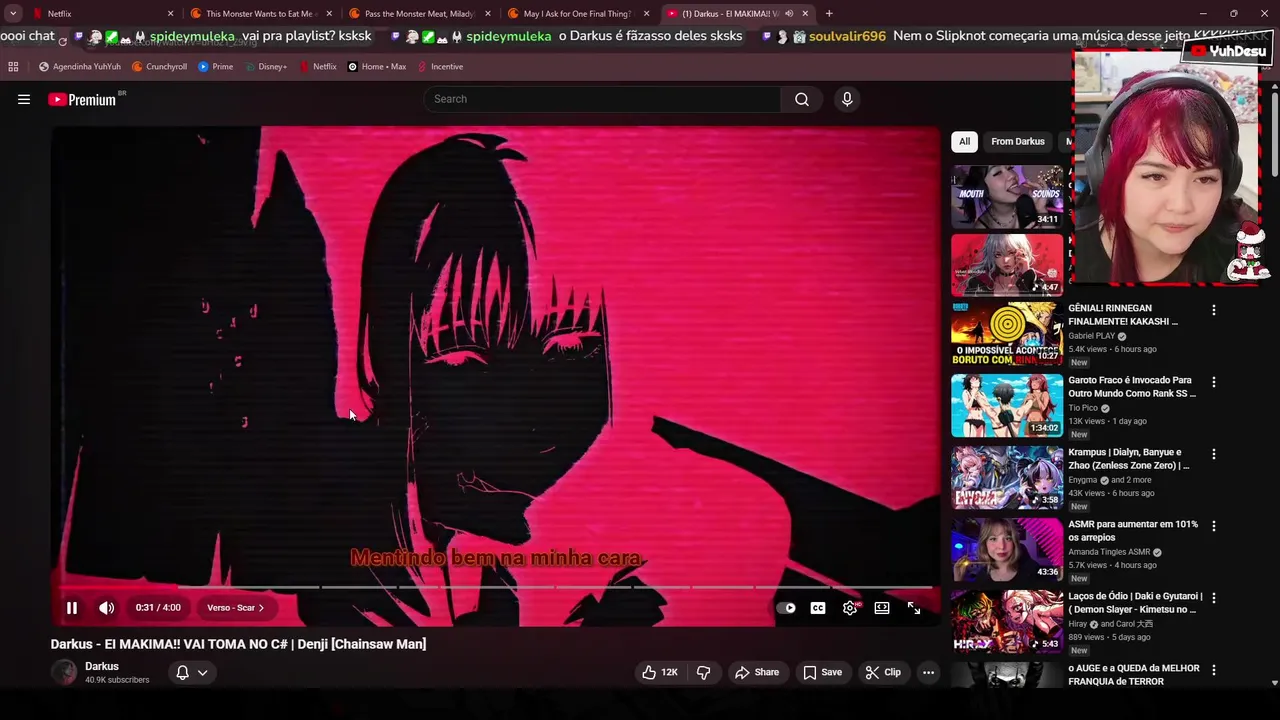The image size is (1280, 720).
Task: Open 'Krampus | Dialyn, Banyue' video
Action: pos(1129,459)
